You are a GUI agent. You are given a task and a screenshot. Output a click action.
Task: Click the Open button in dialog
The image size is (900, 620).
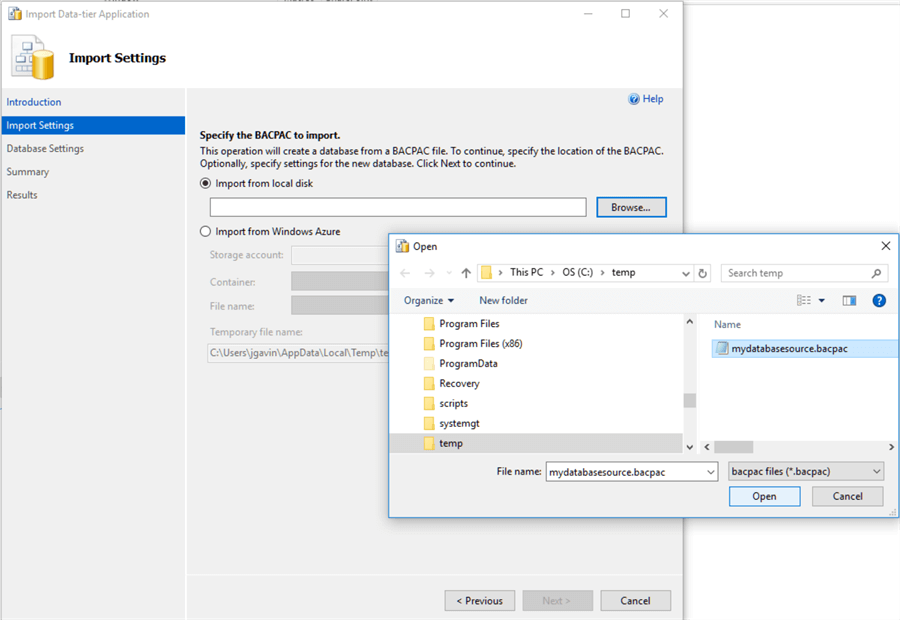(x=764, y=496)
